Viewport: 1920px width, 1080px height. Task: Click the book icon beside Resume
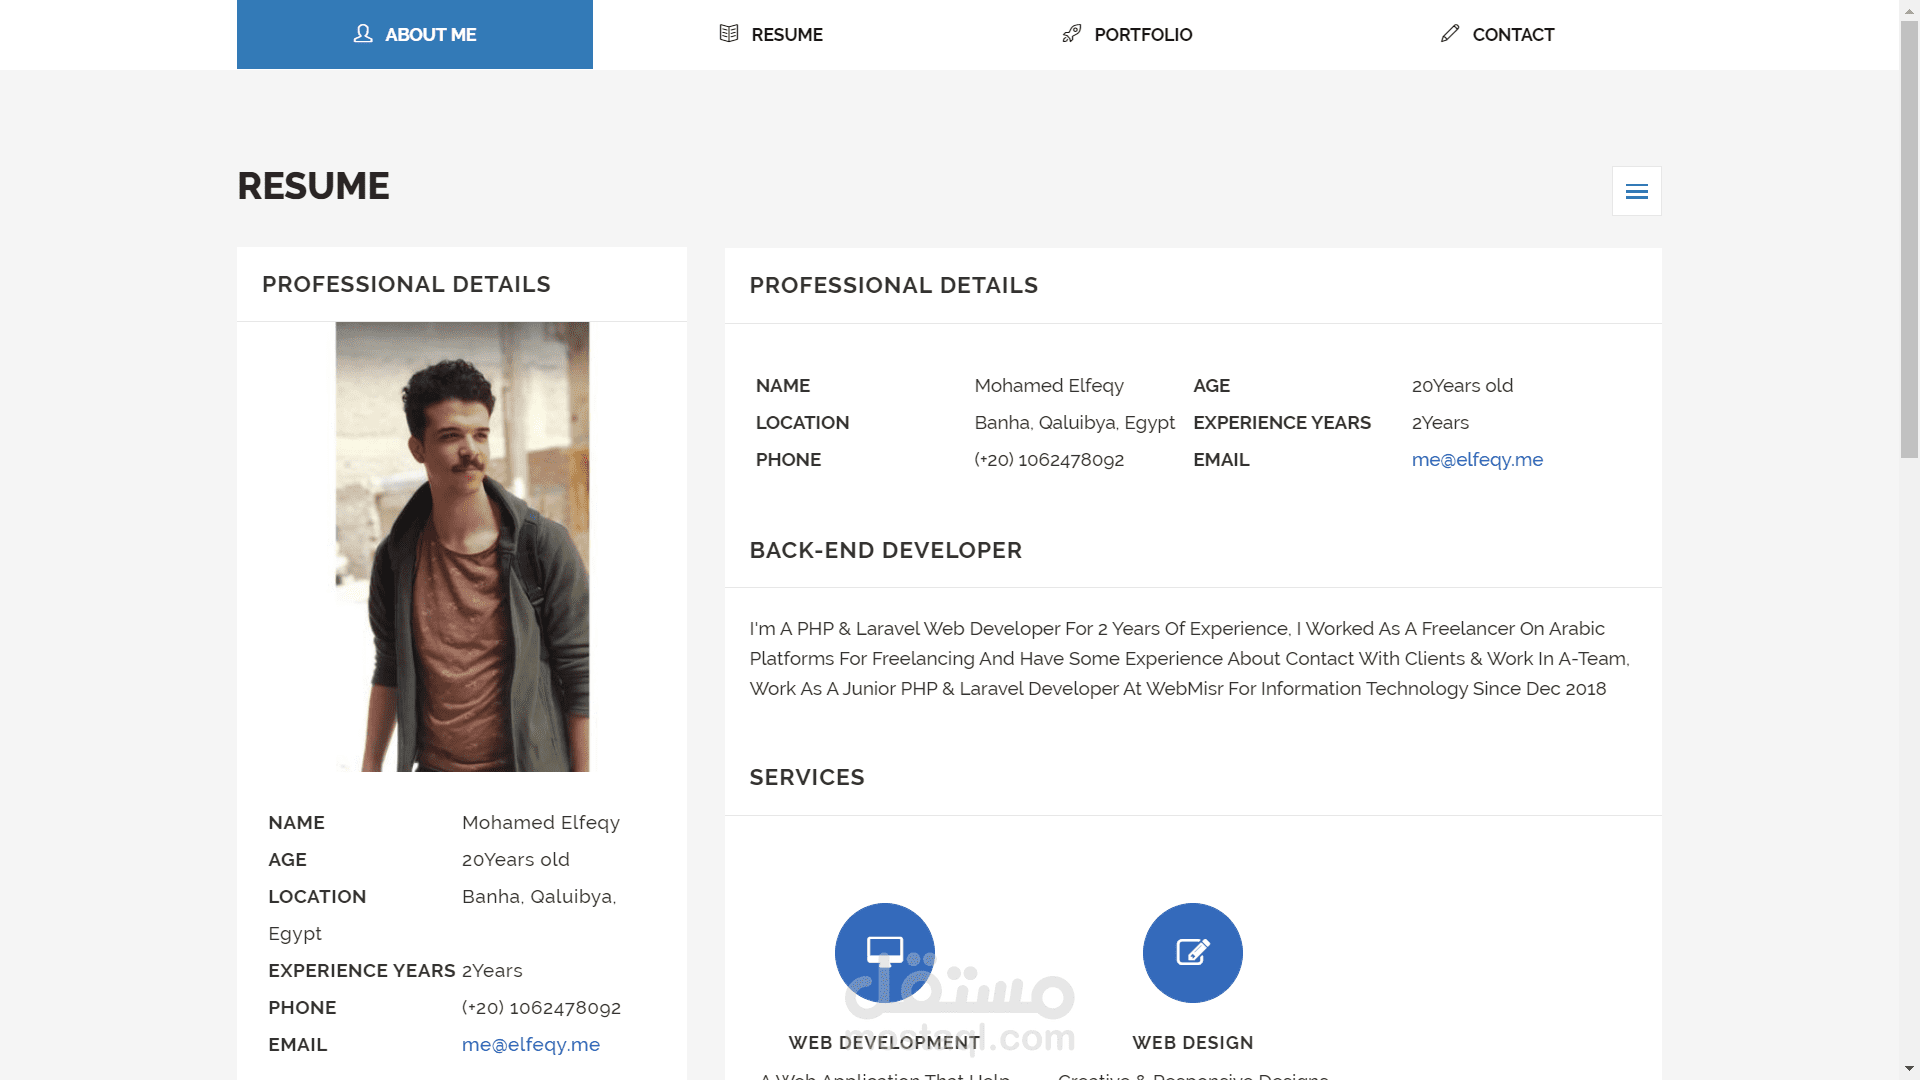click(729, 34)
